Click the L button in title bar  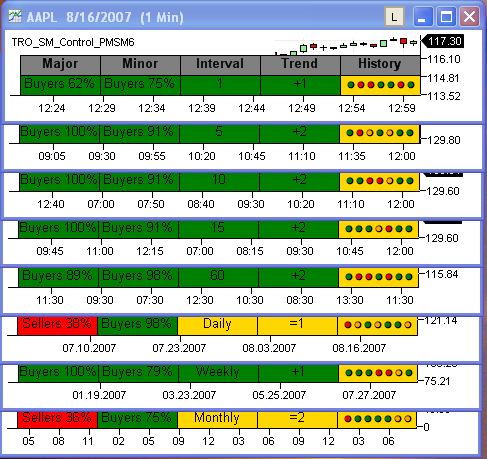point(394,17)
